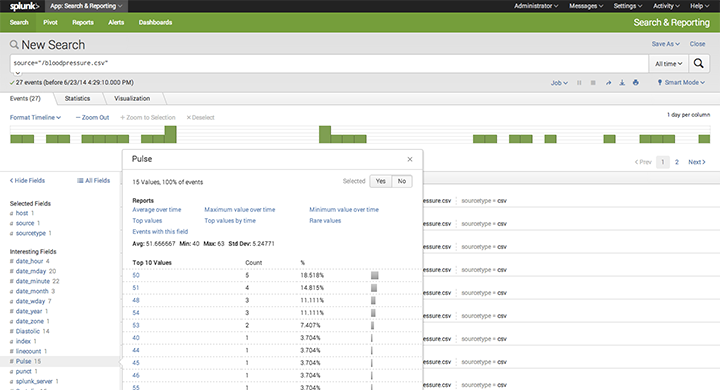Go to Pivot nav item
Screen dimensions: 720x390
pos(51,23)
